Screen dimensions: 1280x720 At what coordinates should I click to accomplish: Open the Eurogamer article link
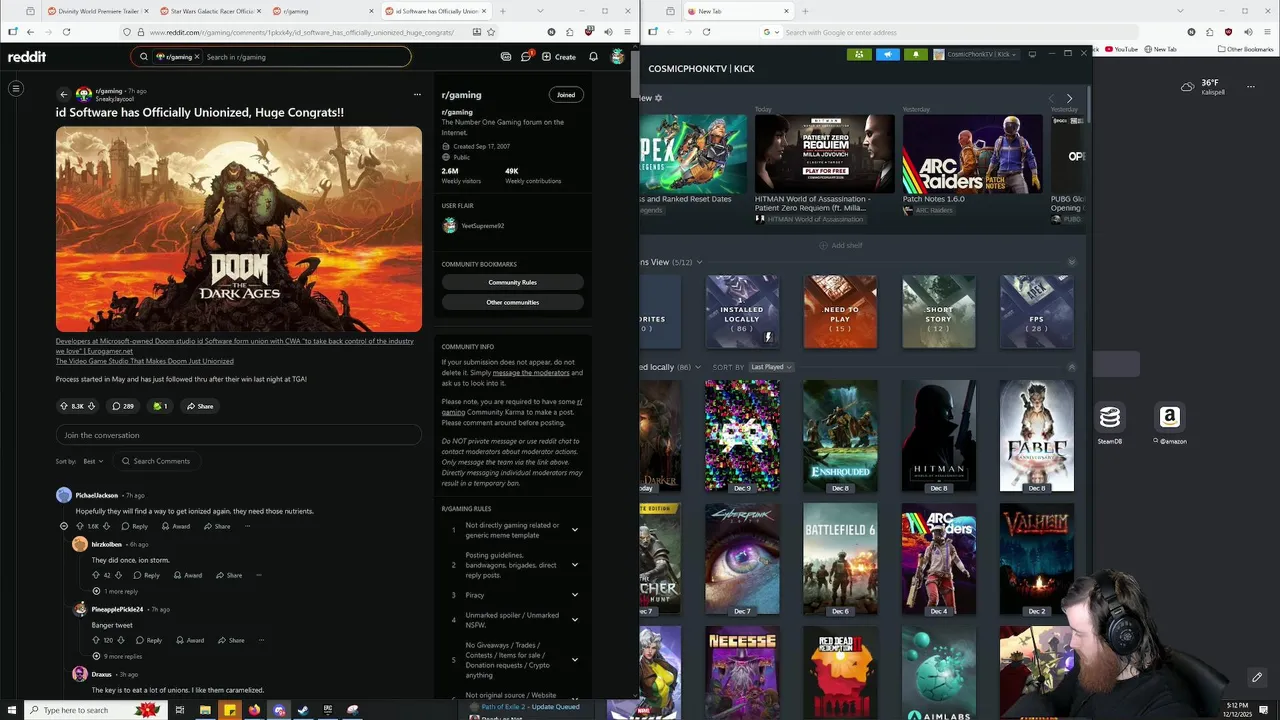tap(235, 346)
